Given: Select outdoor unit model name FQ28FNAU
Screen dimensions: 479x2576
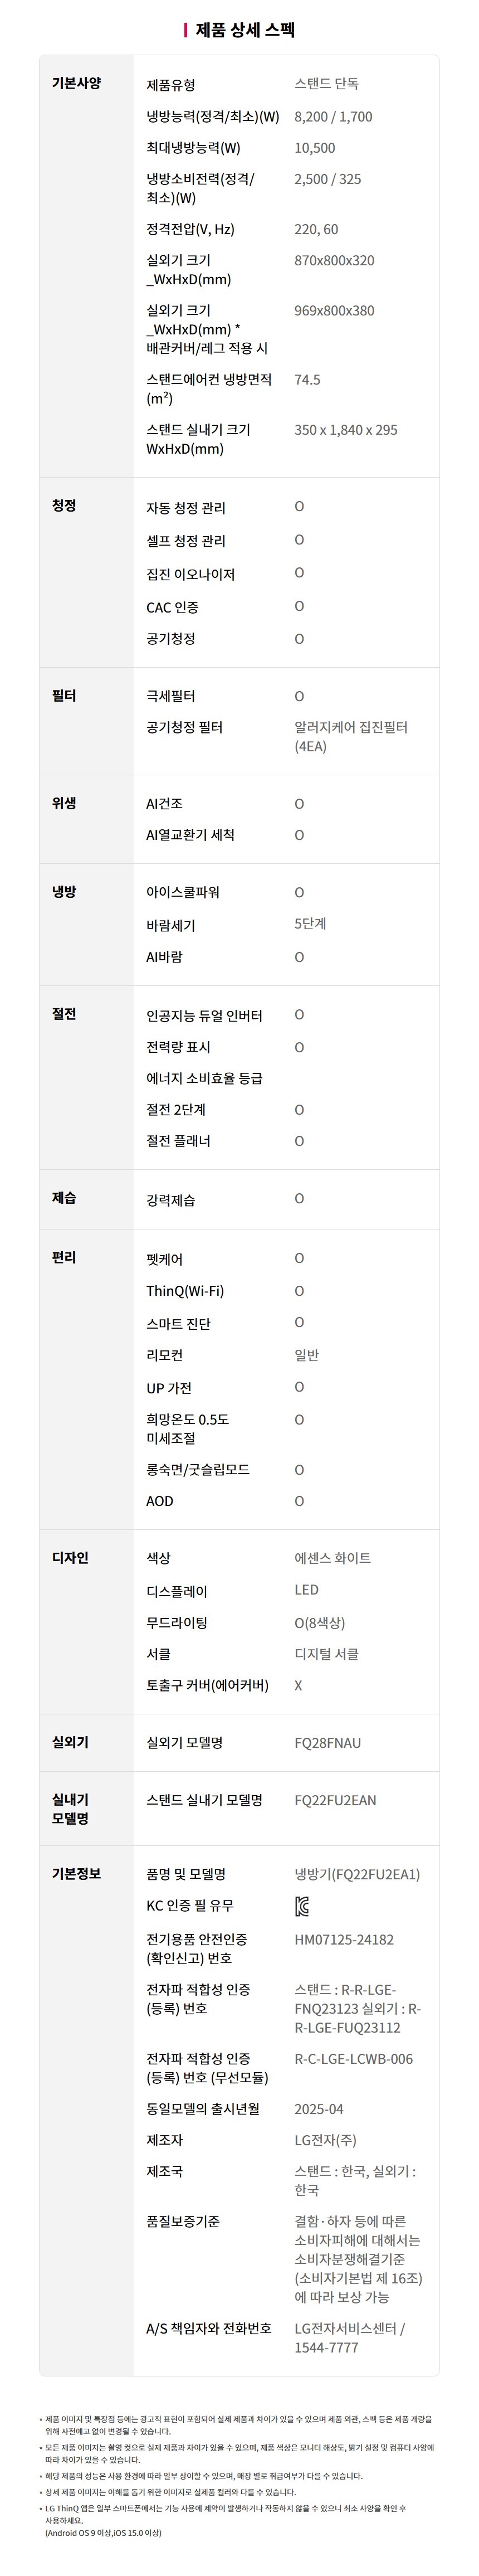Looking at the screenshot, I should (x=327, y=1743).
